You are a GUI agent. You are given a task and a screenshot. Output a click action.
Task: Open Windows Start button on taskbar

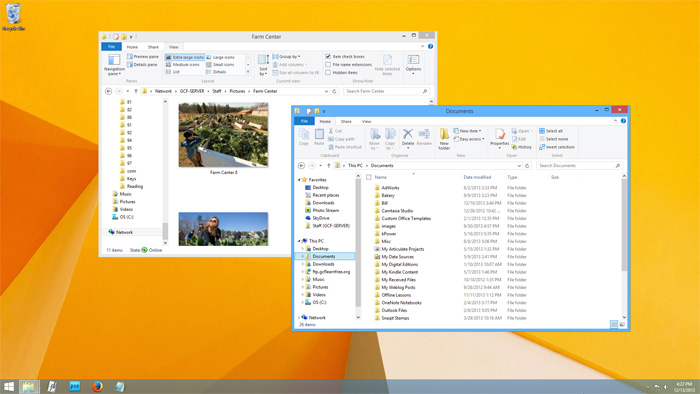[9, 386]
